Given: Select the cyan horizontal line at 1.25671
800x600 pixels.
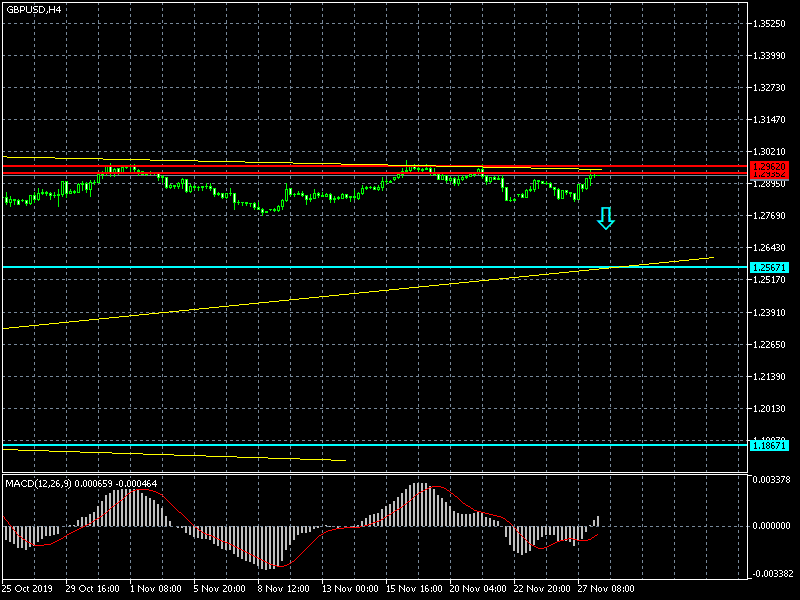Looking at the screenshot, I should point(300,267).
